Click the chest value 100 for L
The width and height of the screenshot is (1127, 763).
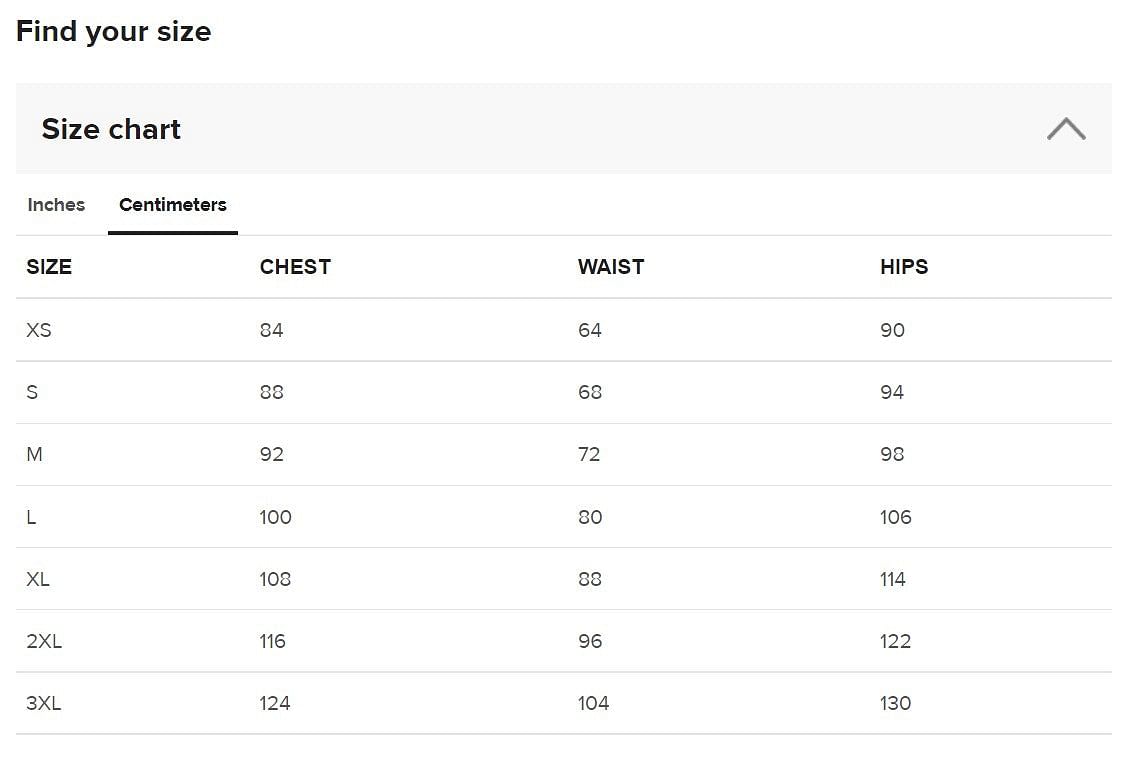276,517
